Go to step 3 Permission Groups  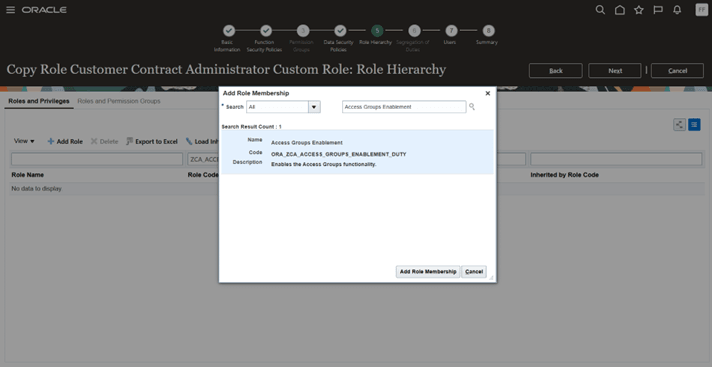coord(303,31)
